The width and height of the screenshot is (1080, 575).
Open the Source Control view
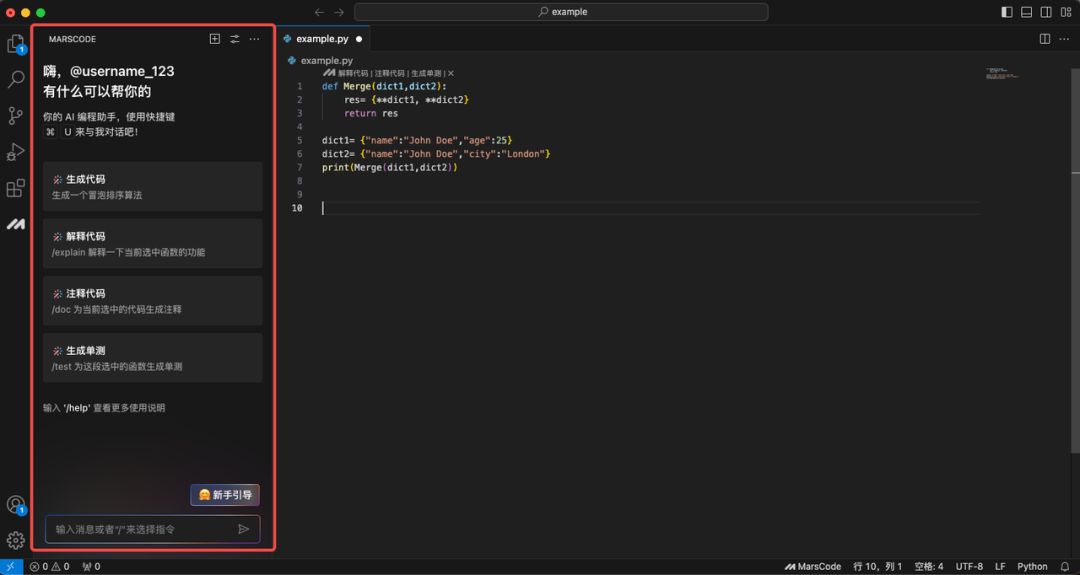(16, 116)
